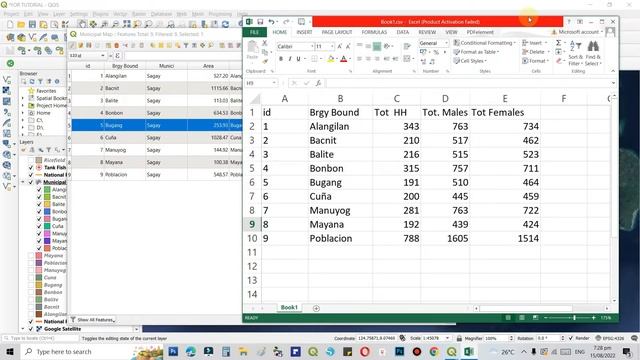
Task: Click the Delete cells button
Action: (535, 52)
